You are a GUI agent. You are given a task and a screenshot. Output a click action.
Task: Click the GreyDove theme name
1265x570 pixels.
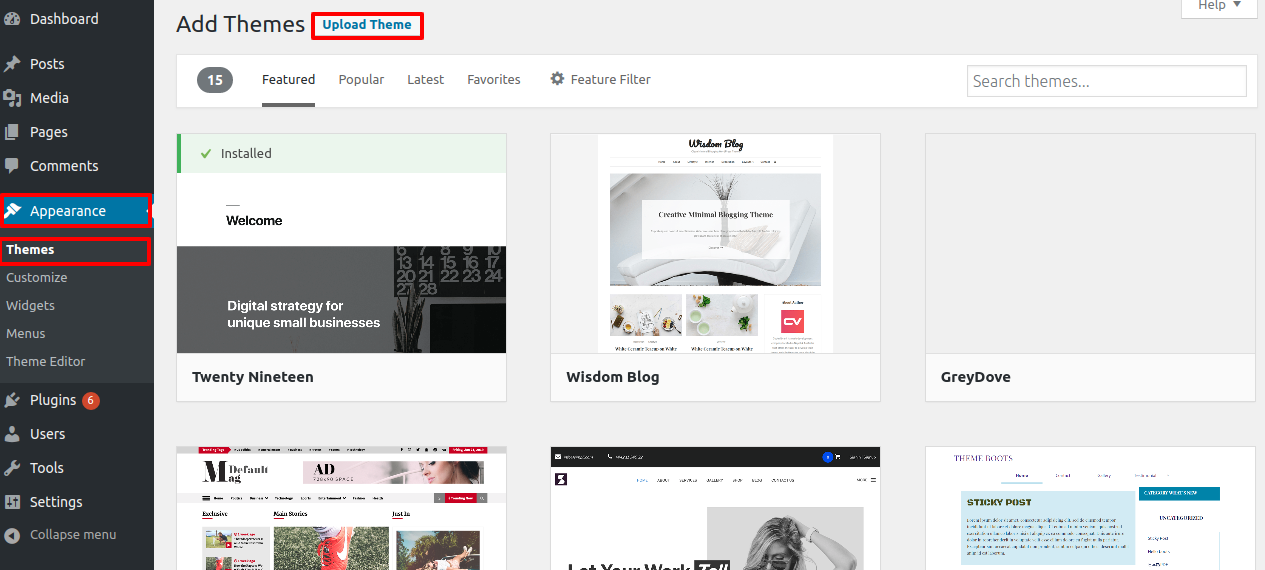pos(976,377)
